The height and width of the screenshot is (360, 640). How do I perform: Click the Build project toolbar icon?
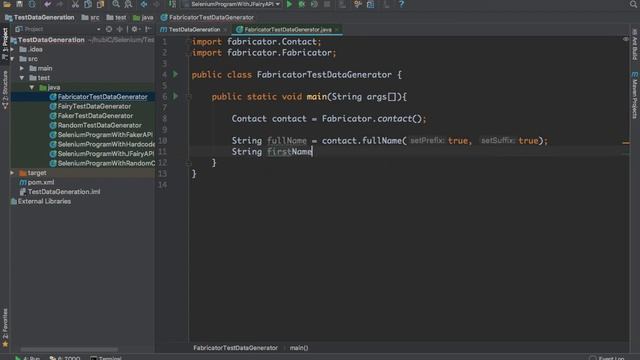coord(172,4)
